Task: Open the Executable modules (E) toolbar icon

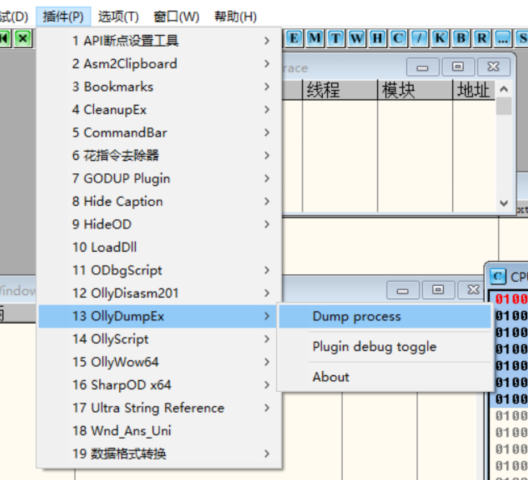Action: (x=294, y=38)
